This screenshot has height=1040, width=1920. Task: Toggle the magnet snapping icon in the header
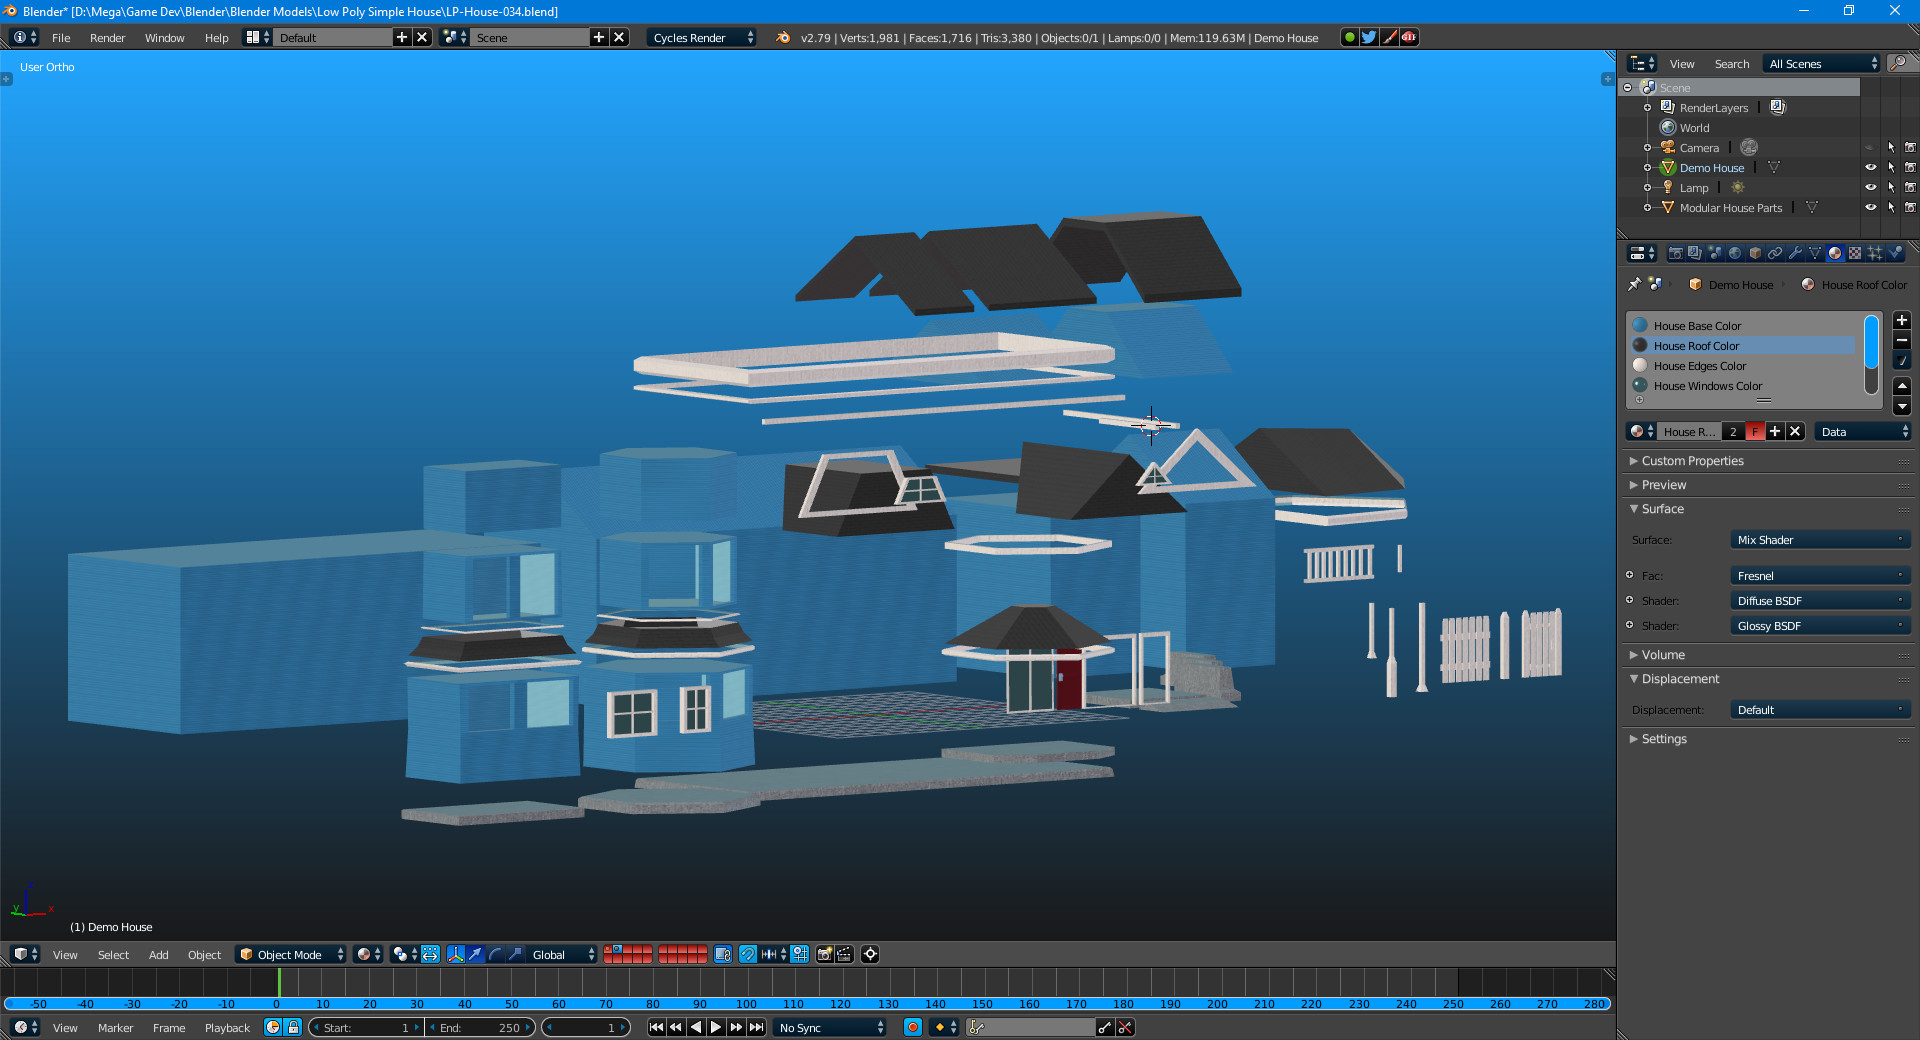pos(747,954)
